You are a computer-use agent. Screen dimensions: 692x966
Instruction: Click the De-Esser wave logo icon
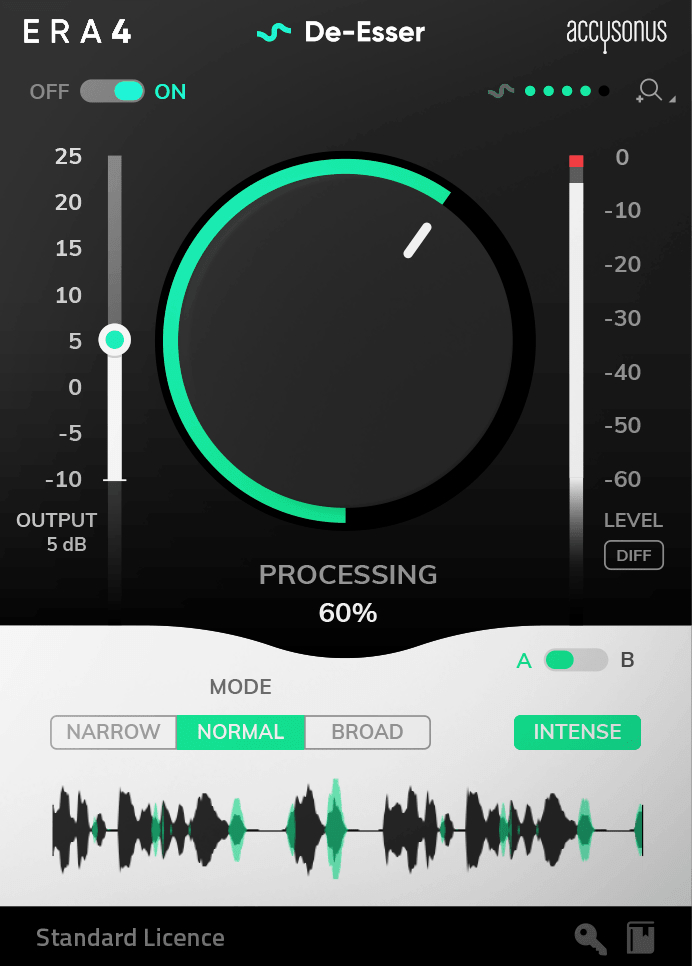click(274, 32)
